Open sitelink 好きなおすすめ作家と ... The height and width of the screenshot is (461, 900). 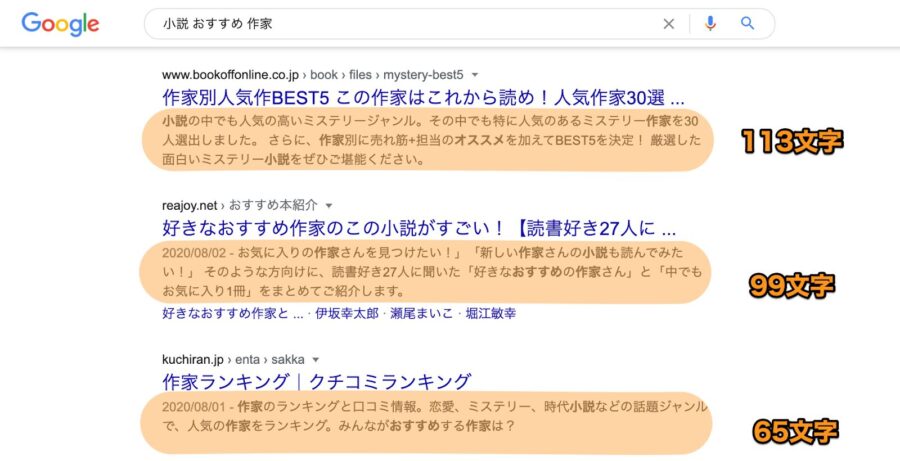coord(232,313)
